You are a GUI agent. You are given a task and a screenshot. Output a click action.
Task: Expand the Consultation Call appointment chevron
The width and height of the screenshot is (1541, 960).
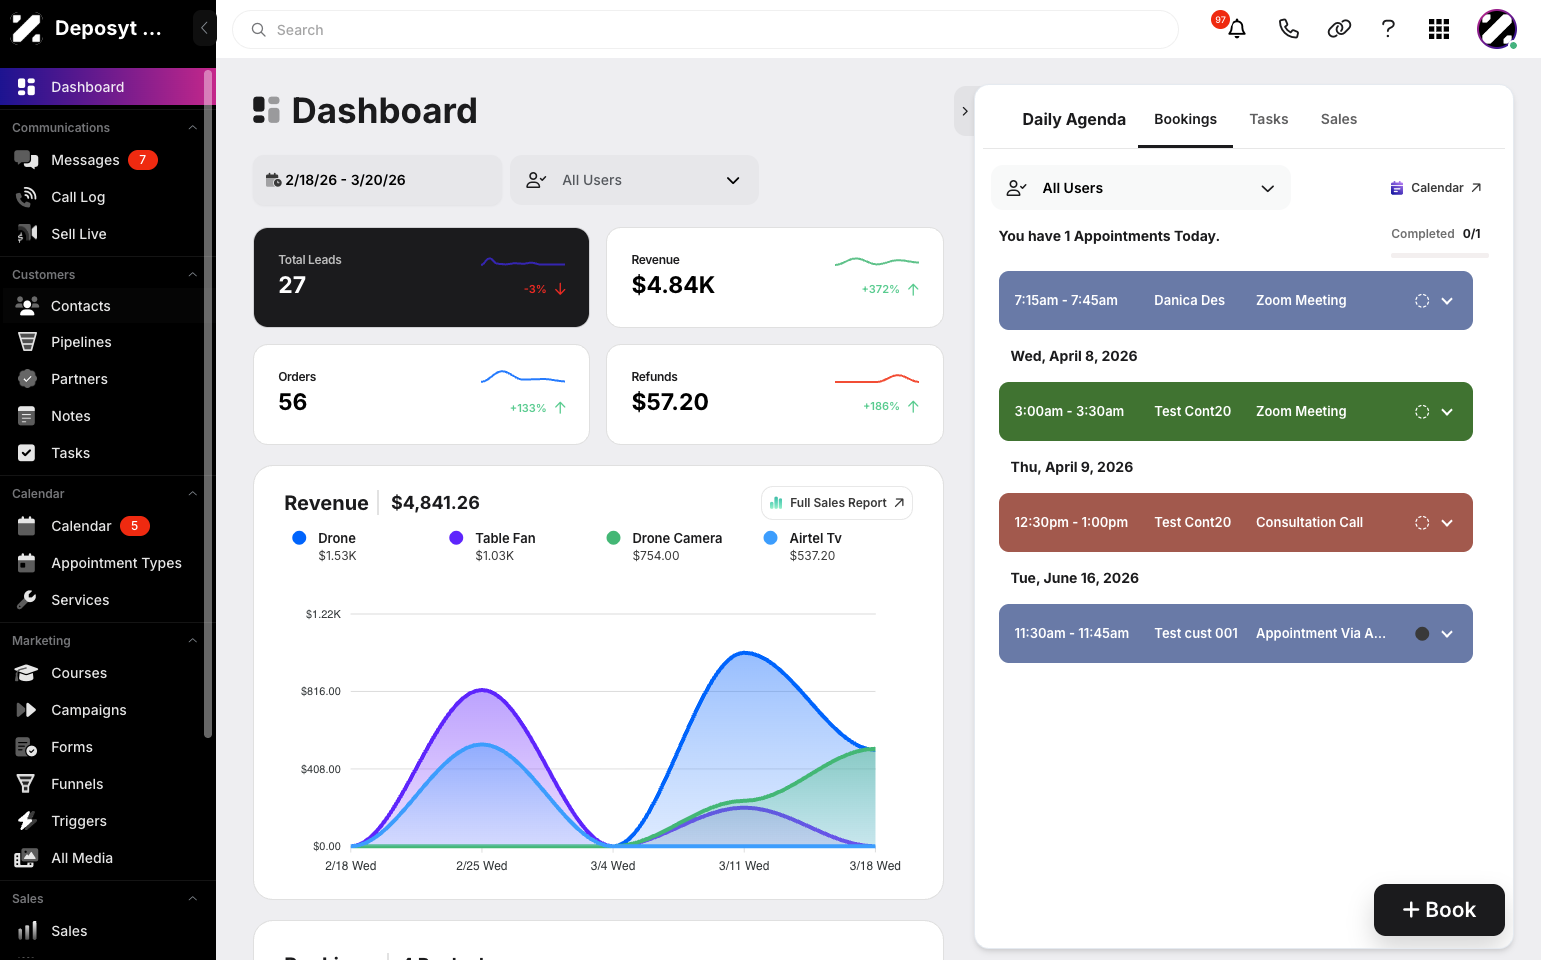coord(1447,523)
